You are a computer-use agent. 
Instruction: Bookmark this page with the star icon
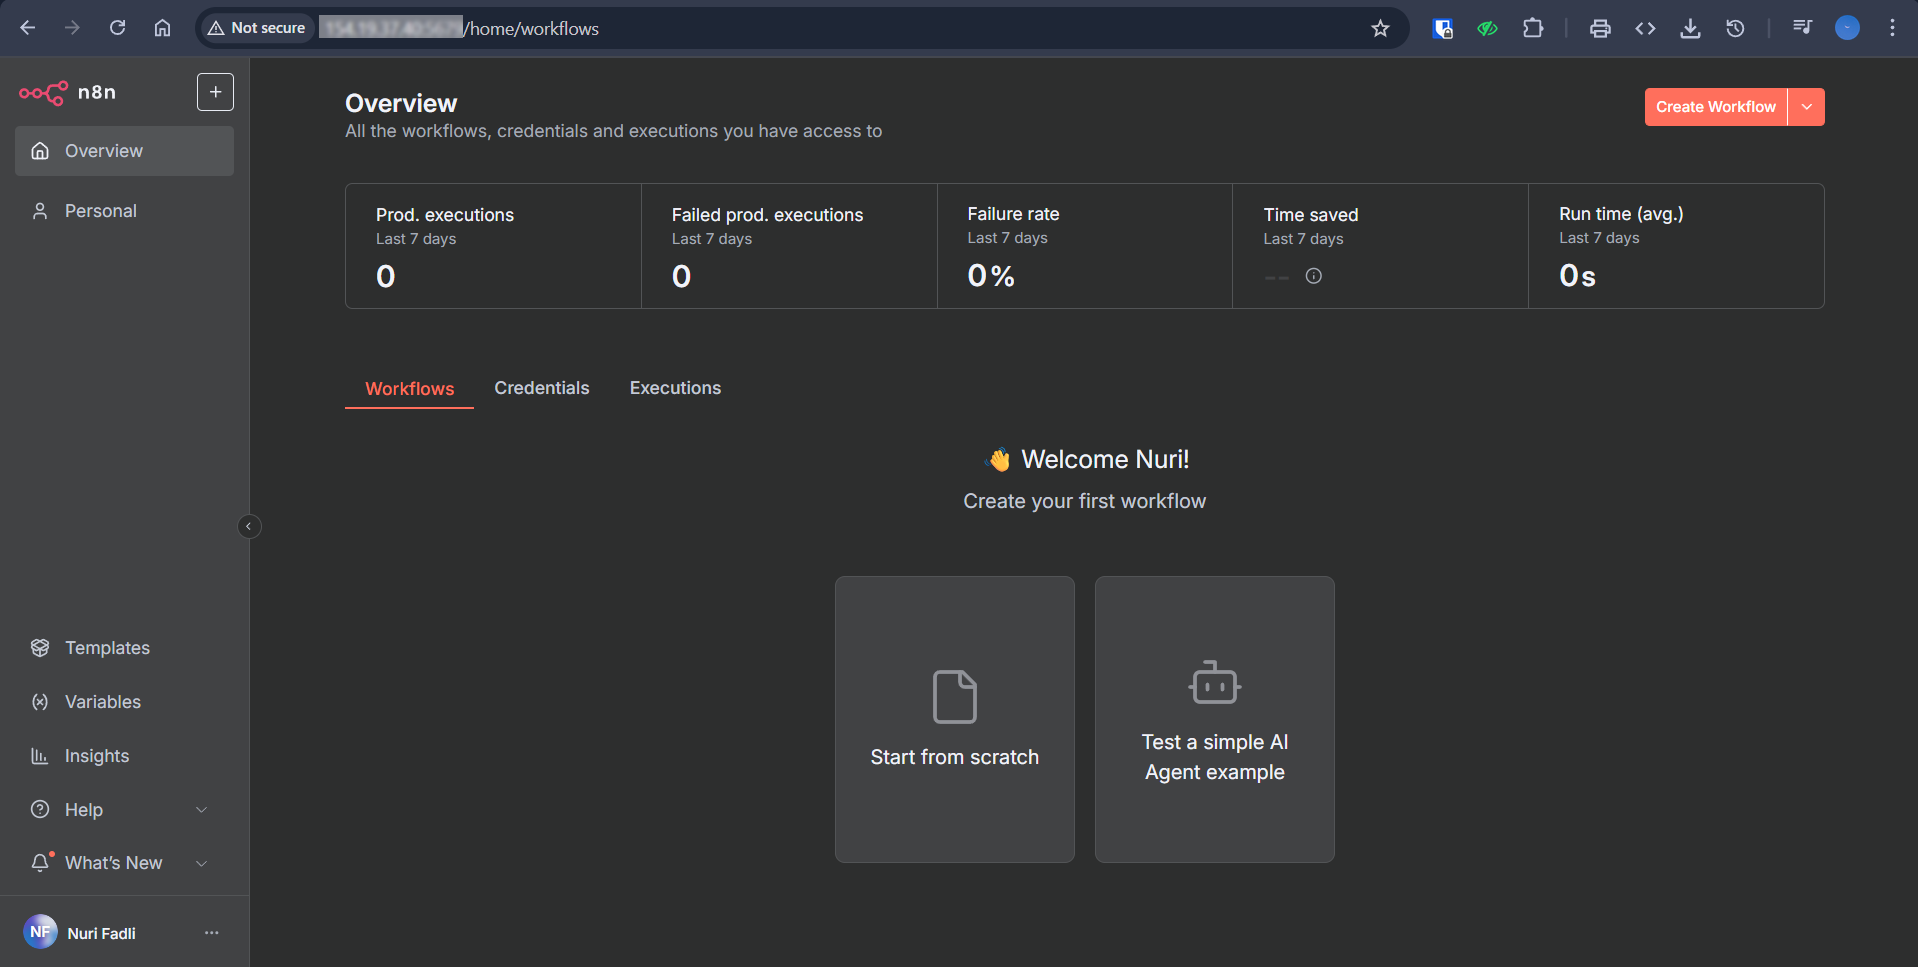1380,28
